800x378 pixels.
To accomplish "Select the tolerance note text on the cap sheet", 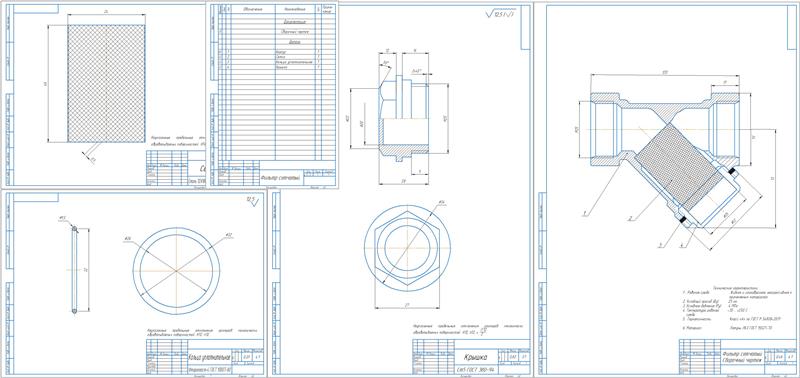I will click(x=469, y=329).
